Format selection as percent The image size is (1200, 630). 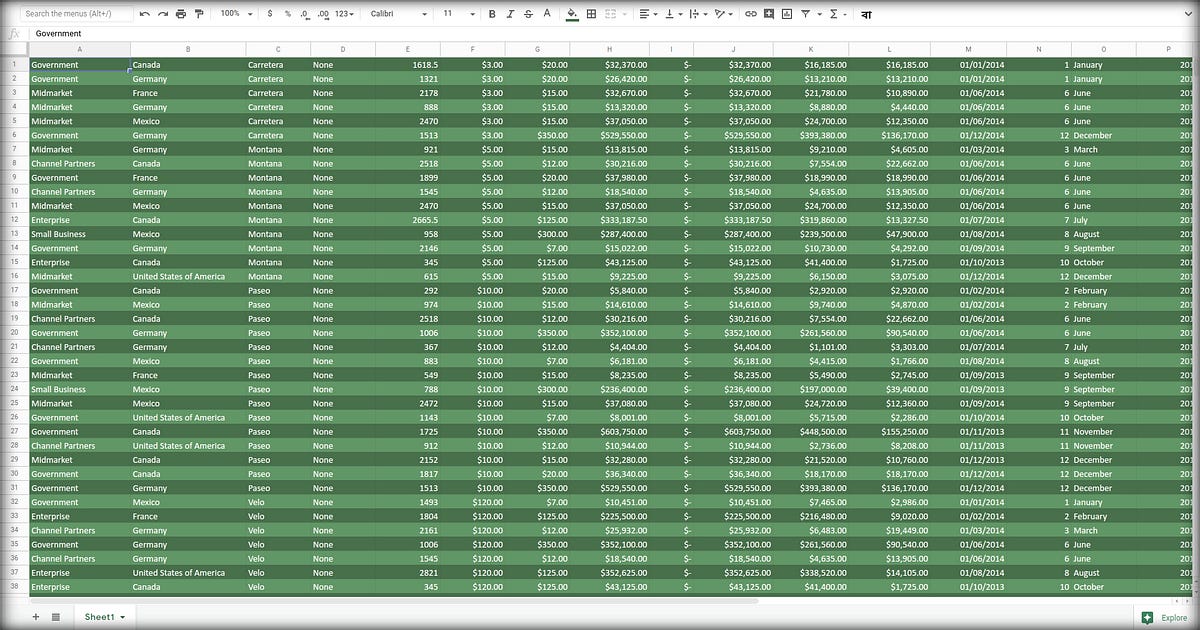point(289,14)
